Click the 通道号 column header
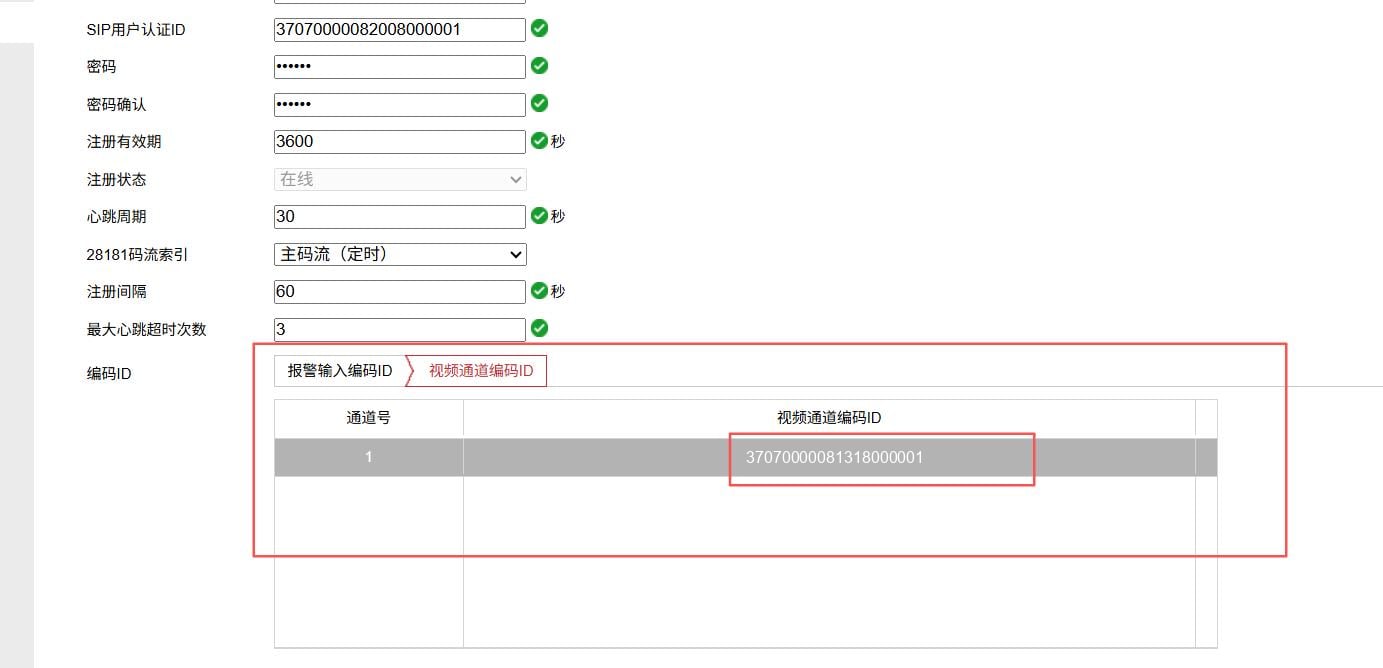 369,418
